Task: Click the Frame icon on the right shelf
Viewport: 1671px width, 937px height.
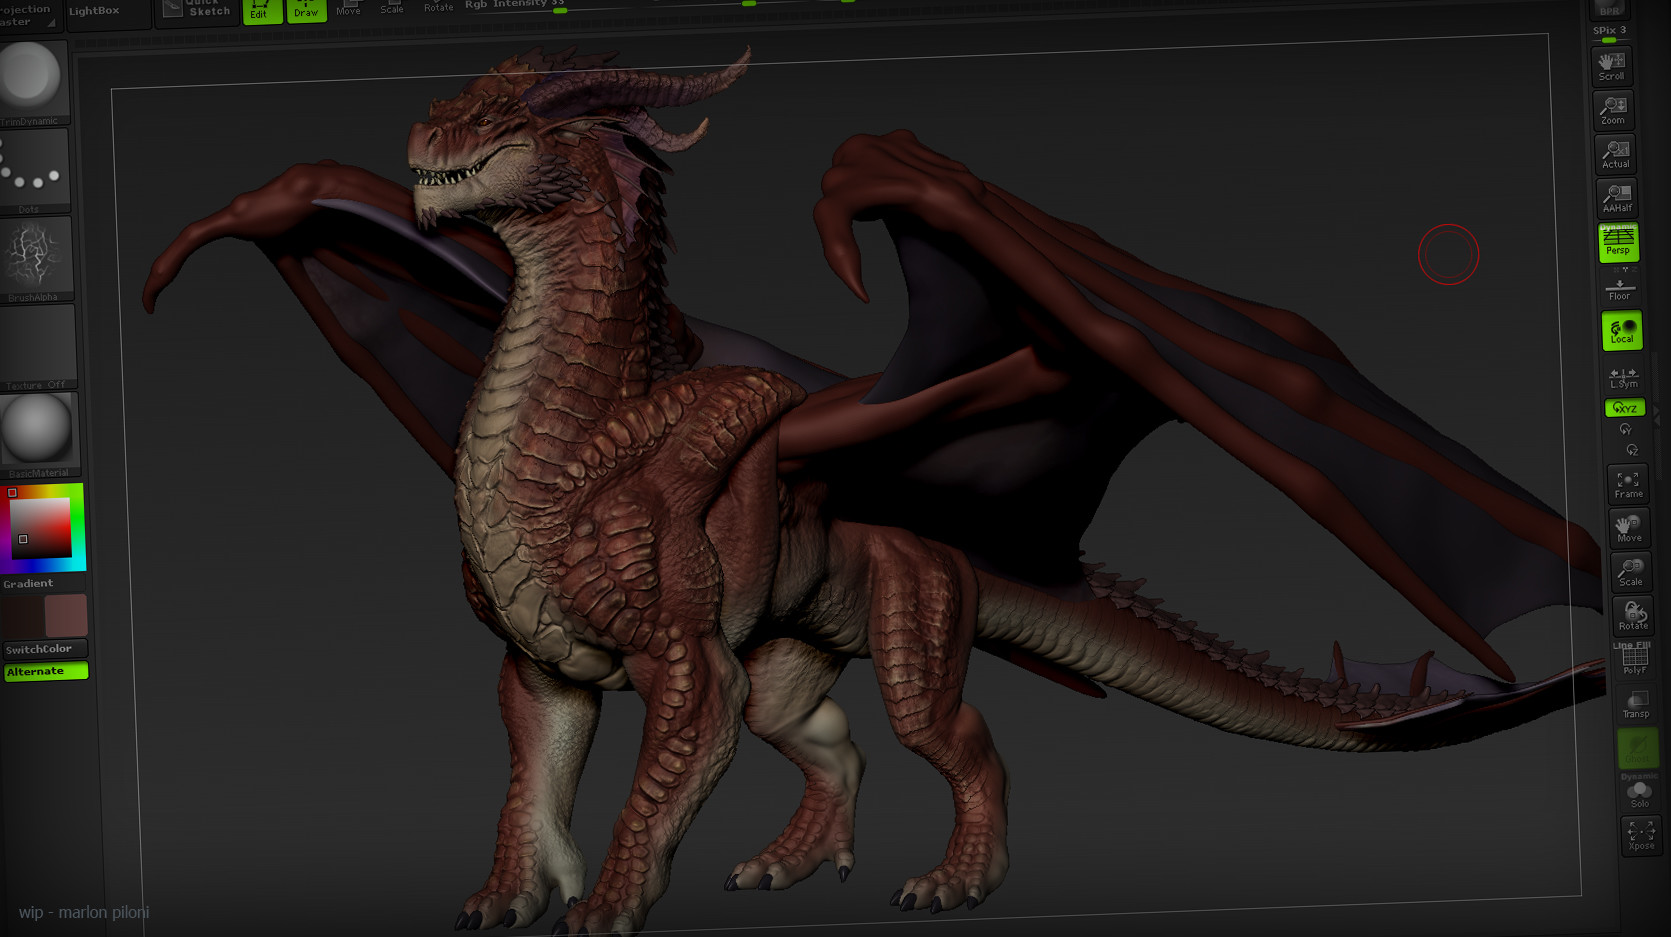Action: click(x=1629, y=485)
